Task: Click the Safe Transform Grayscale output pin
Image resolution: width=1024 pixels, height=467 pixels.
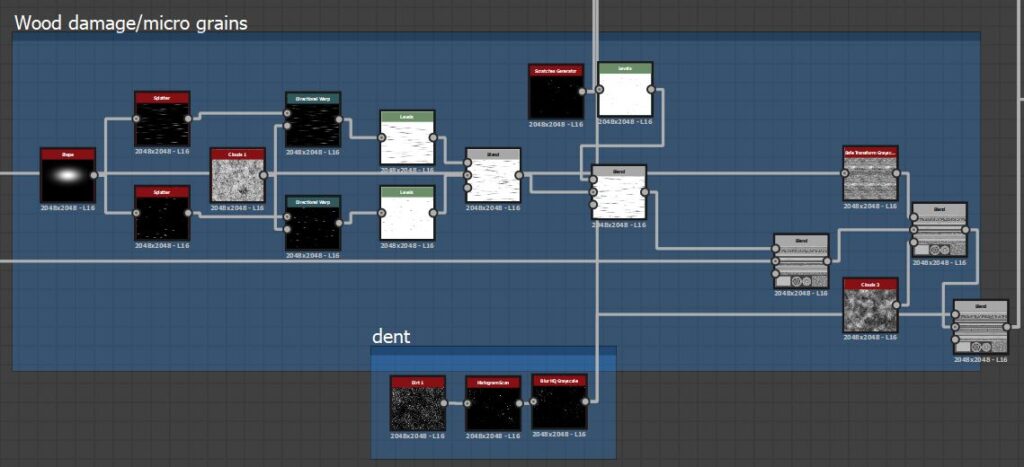Action: (x=897, y=173)
